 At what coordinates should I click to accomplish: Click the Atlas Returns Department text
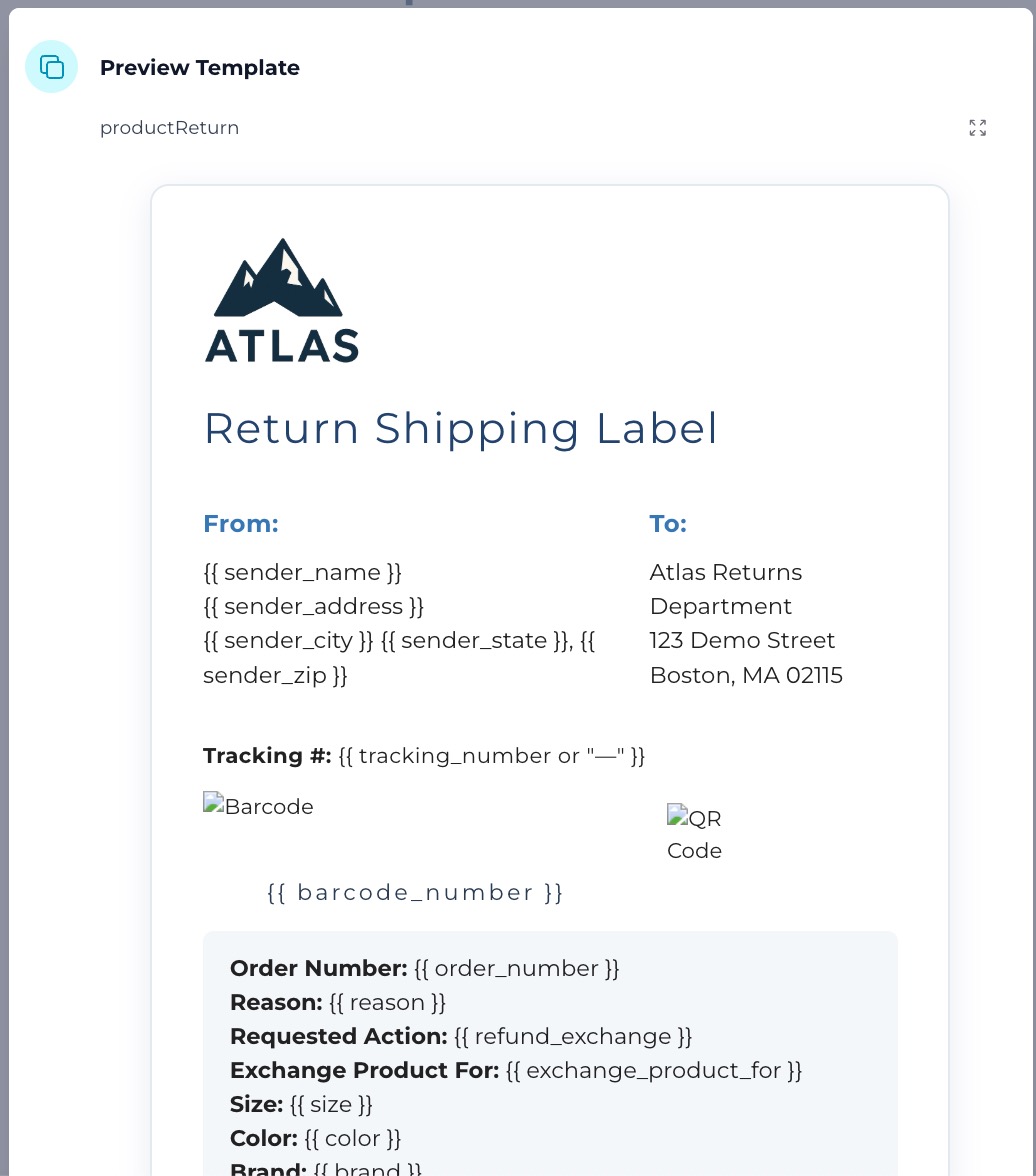[725, 589]
